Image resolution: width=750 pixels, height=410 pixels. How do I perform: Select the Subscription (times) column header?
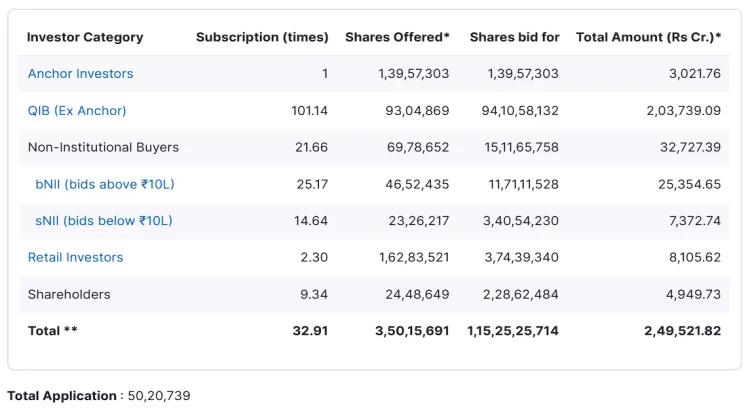click(x=262, y=37)
